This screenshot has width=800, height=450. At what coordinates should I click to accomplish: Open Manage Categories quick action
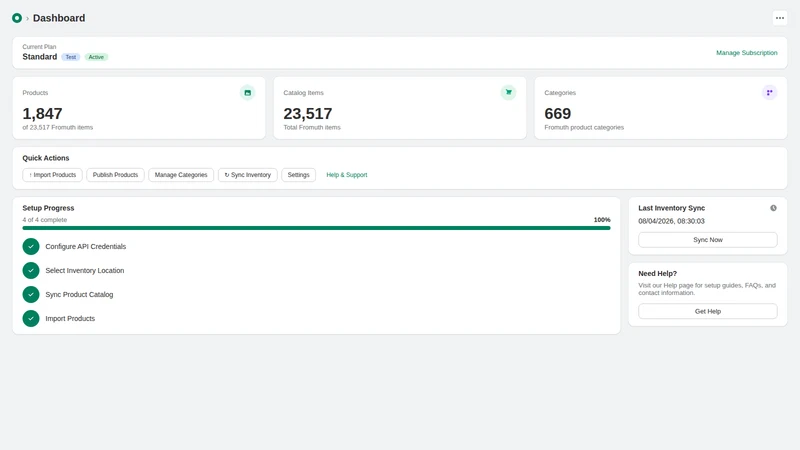pyautogui.click(x=181, y=175)
